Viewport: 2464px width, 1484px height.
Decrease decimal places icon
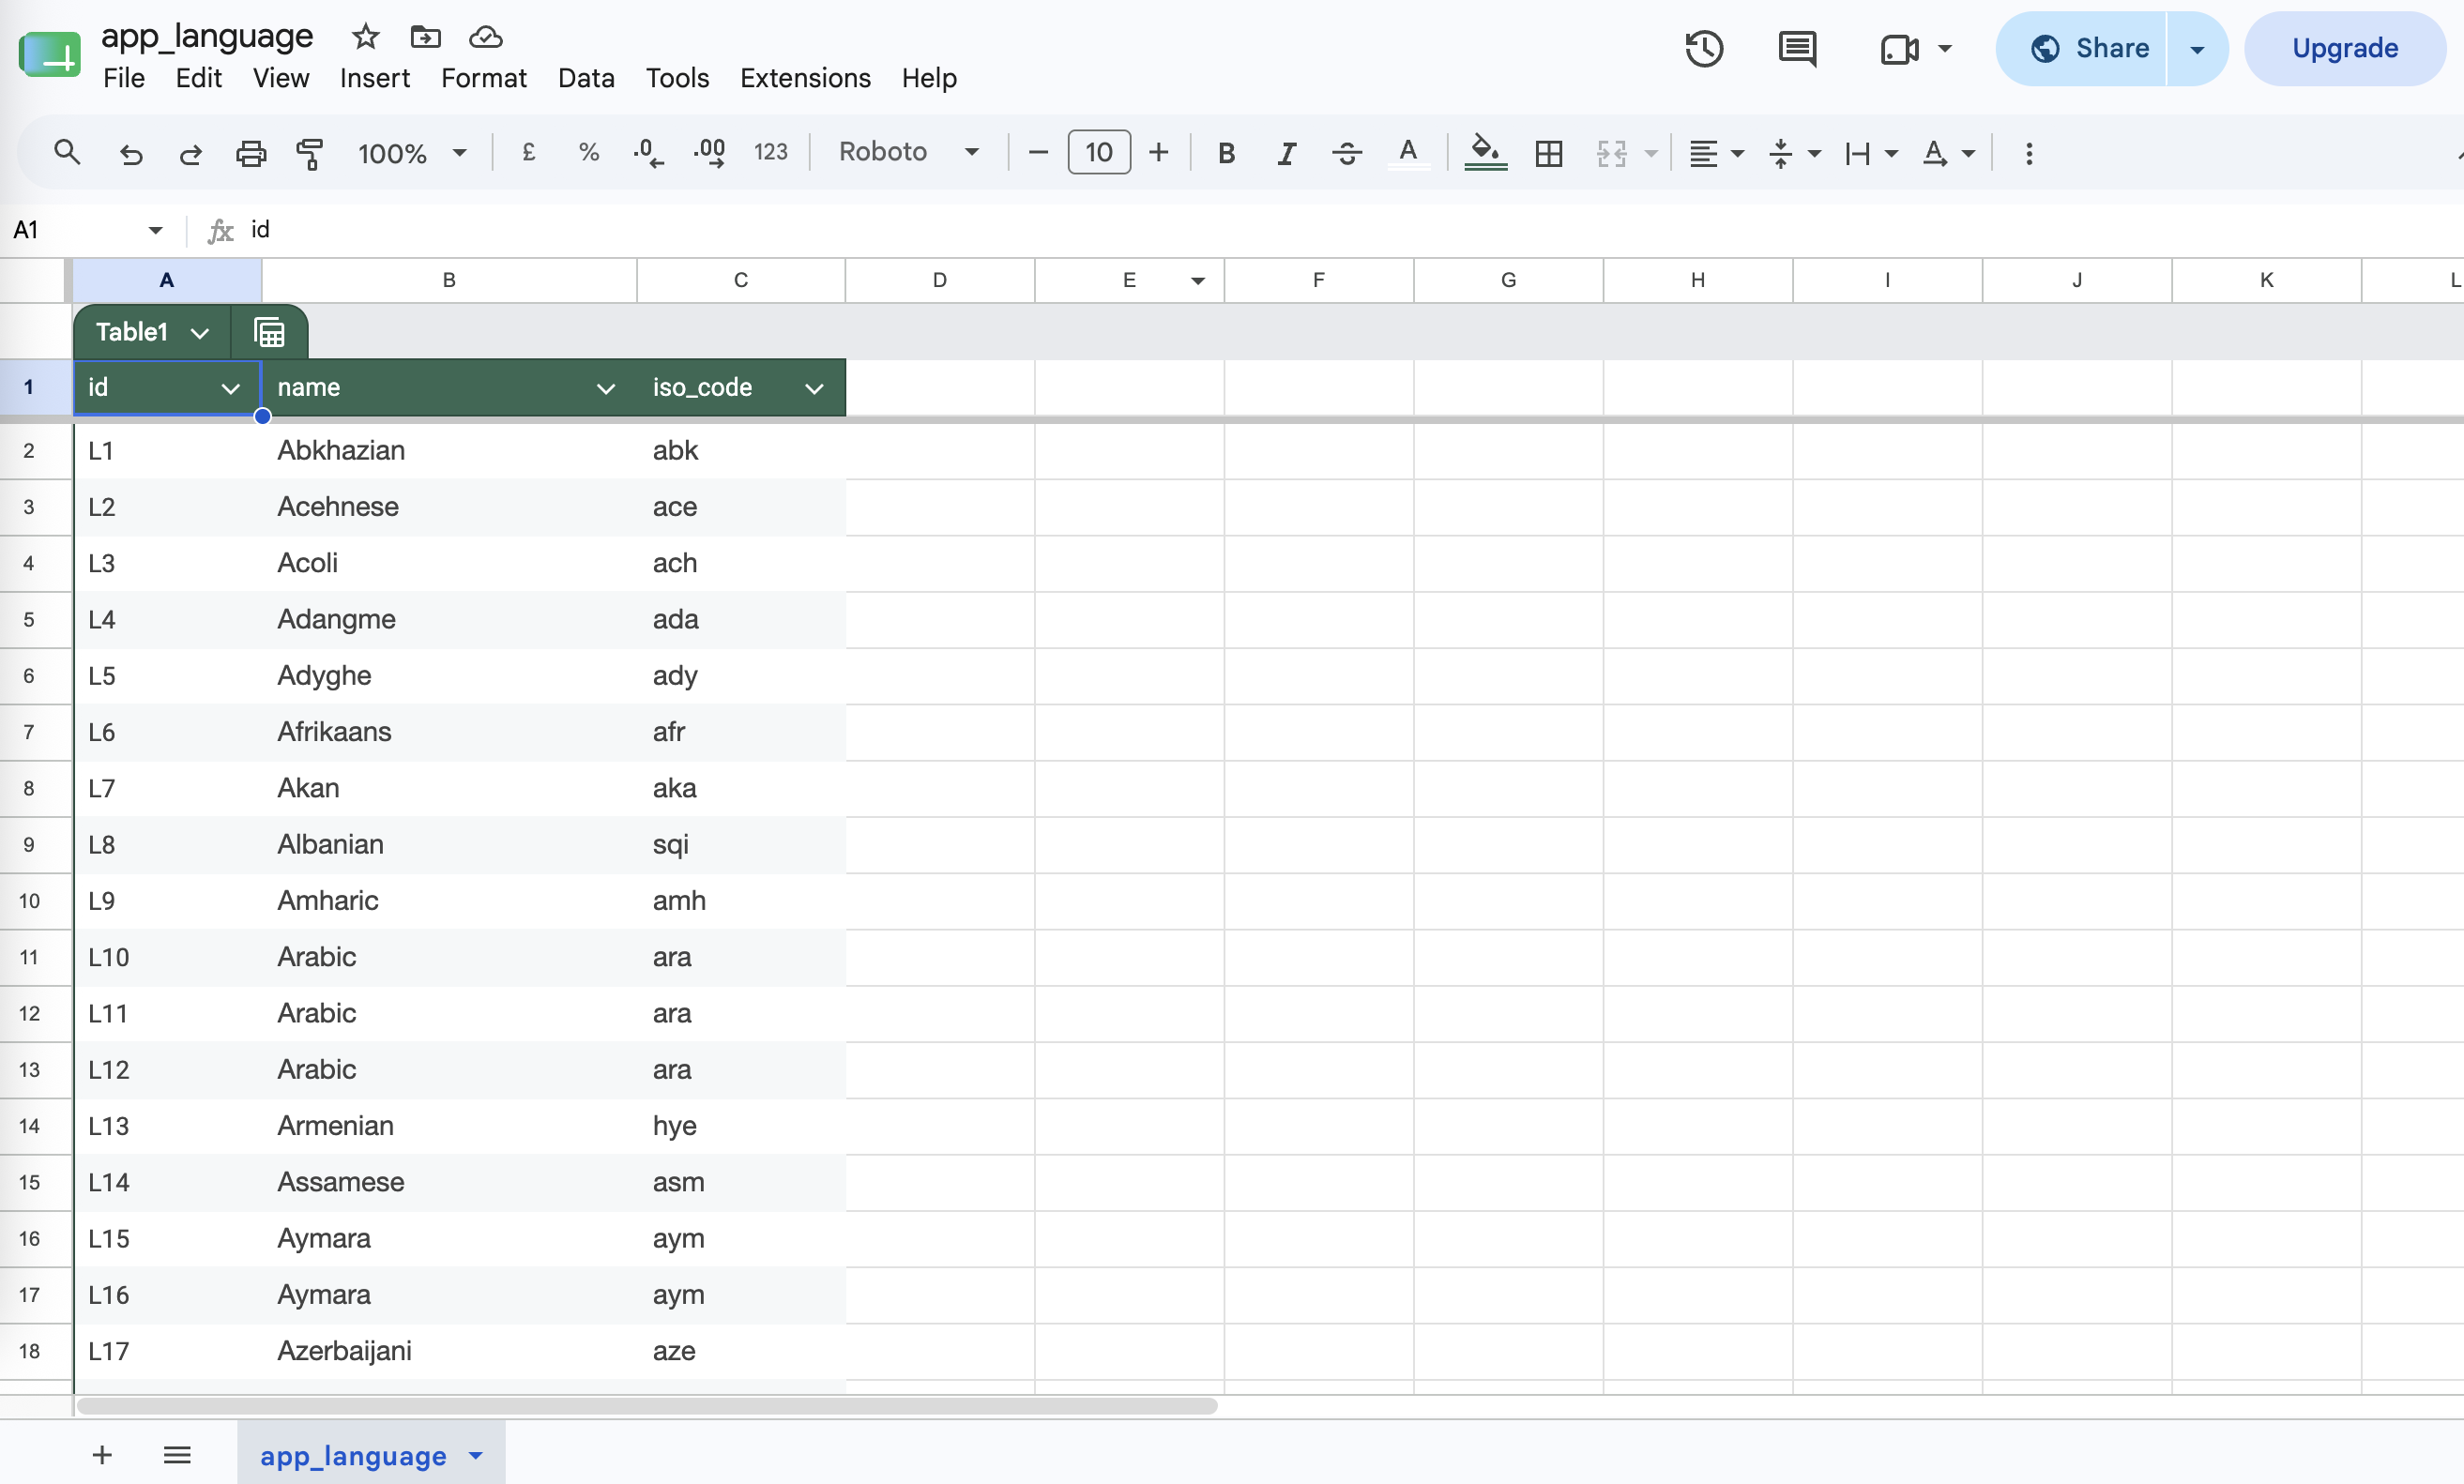pyautogui.click(x=648, y=153)
